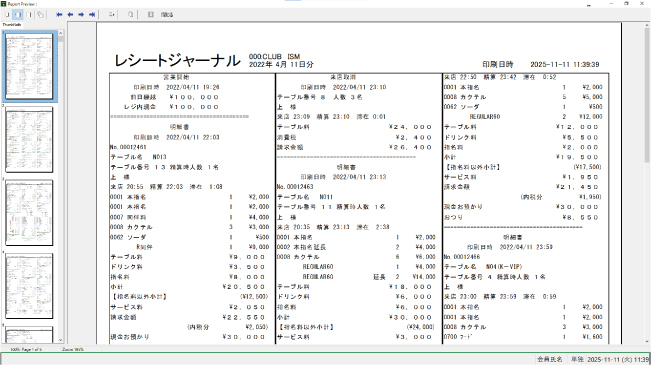
Task: Go to previous page with the left arrow
Action: 70,15
